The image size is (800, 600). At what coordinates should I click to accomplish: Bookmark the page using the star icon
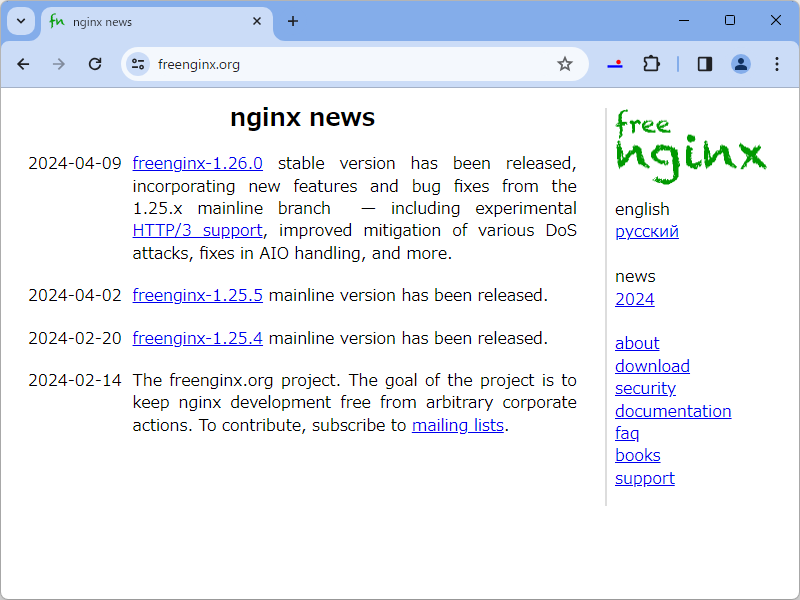pos(565,63)
